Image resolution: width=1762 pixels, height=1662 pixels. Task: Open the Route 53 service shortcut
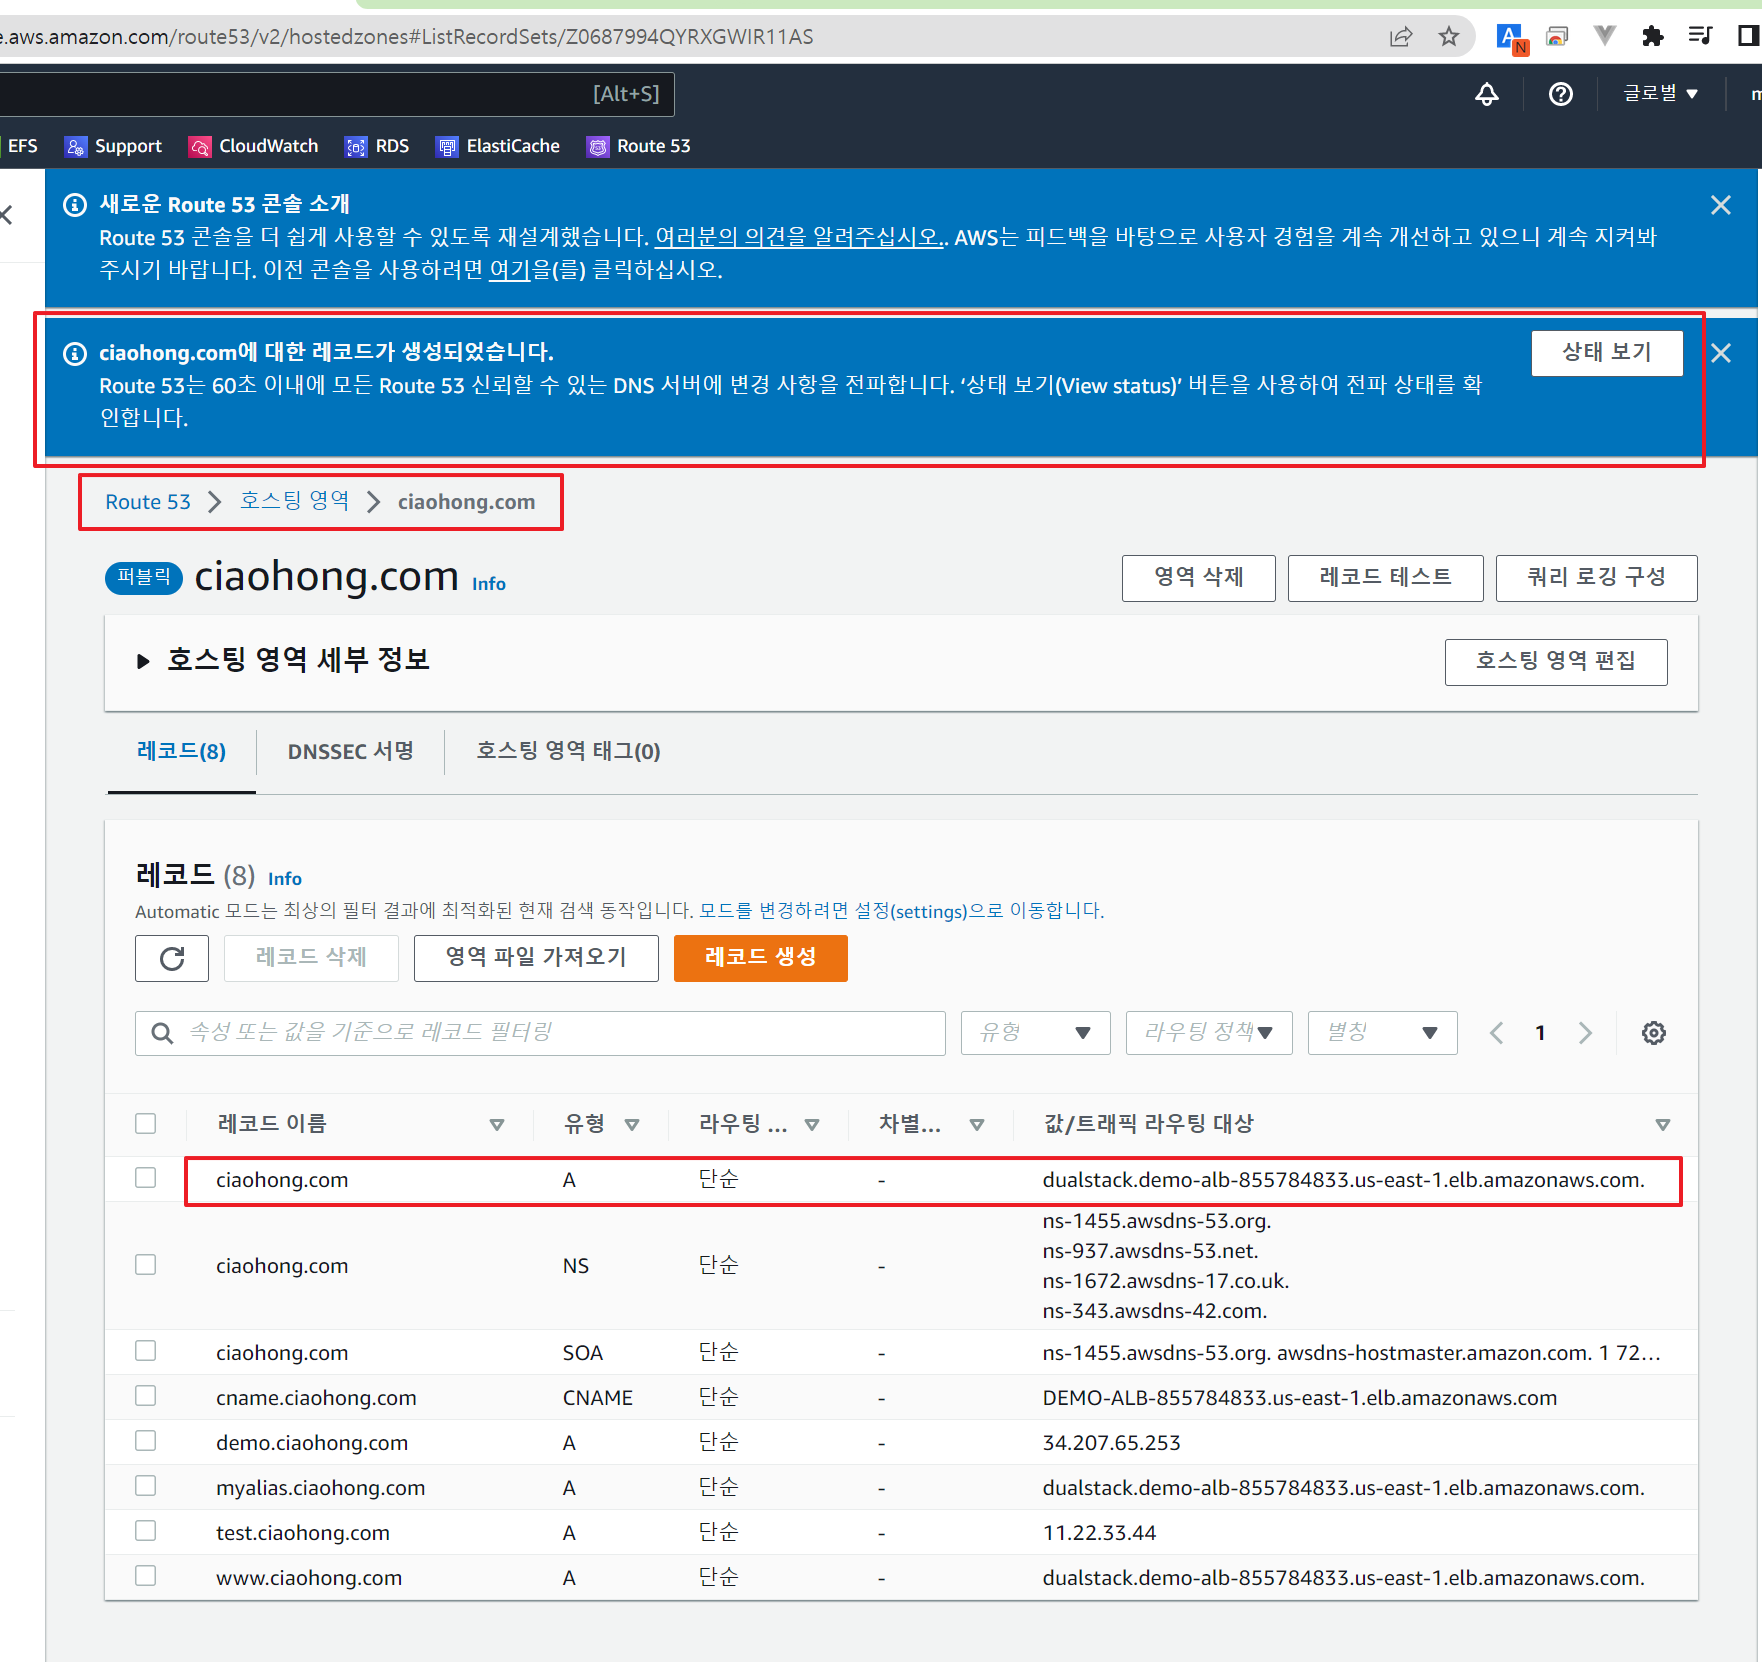639,146
